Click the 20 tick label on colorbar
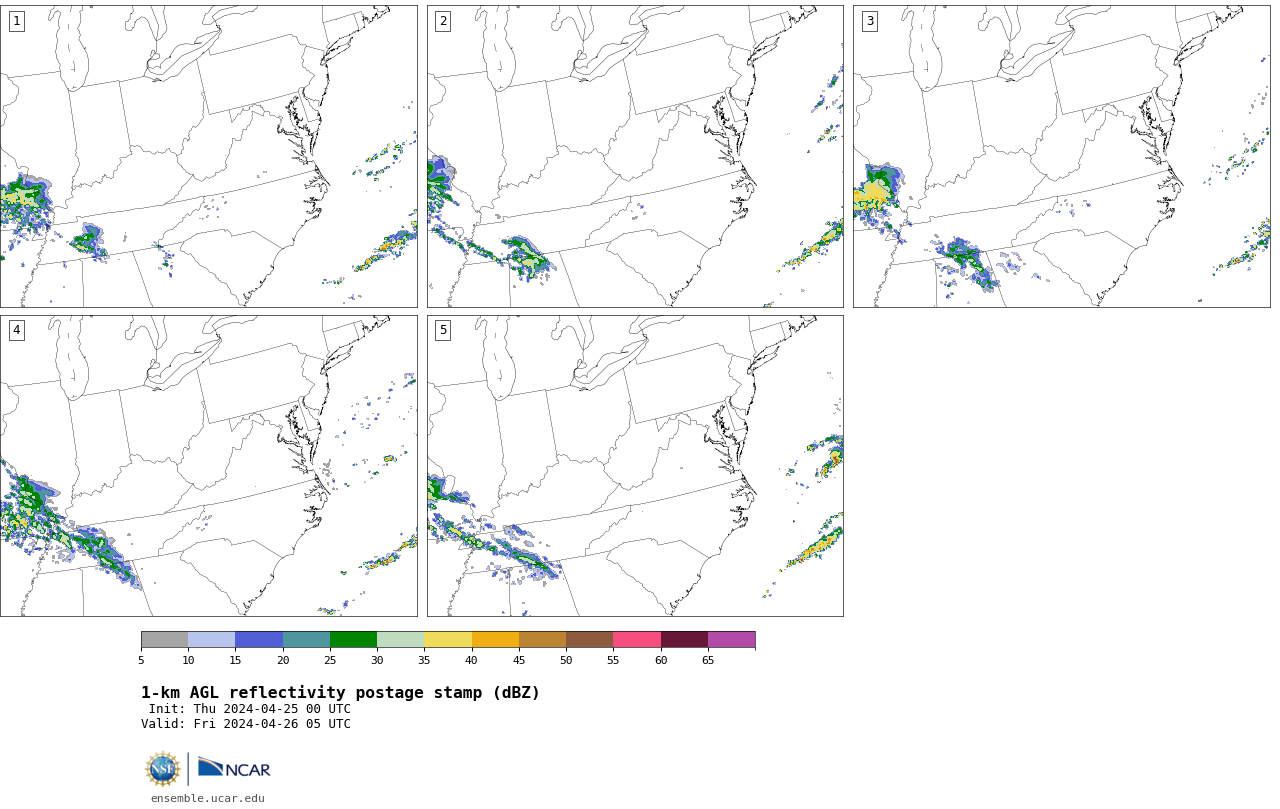The image size is (1280, 809). click(283, 660)
